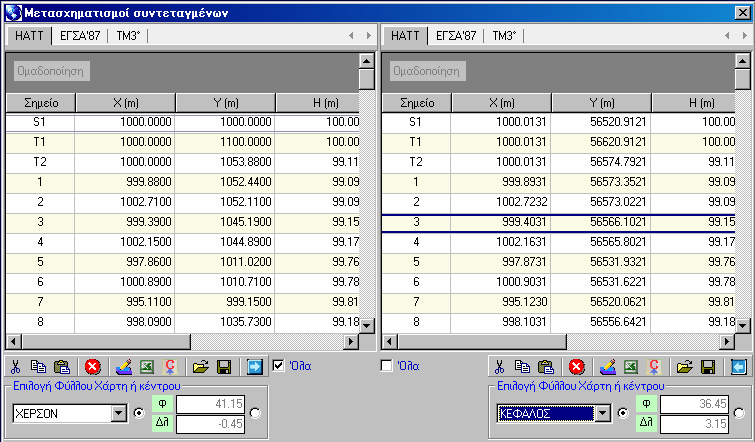The image size is (755, 442).
Task: Click the open folder icon in right toolbar
Action: [685, 367]
